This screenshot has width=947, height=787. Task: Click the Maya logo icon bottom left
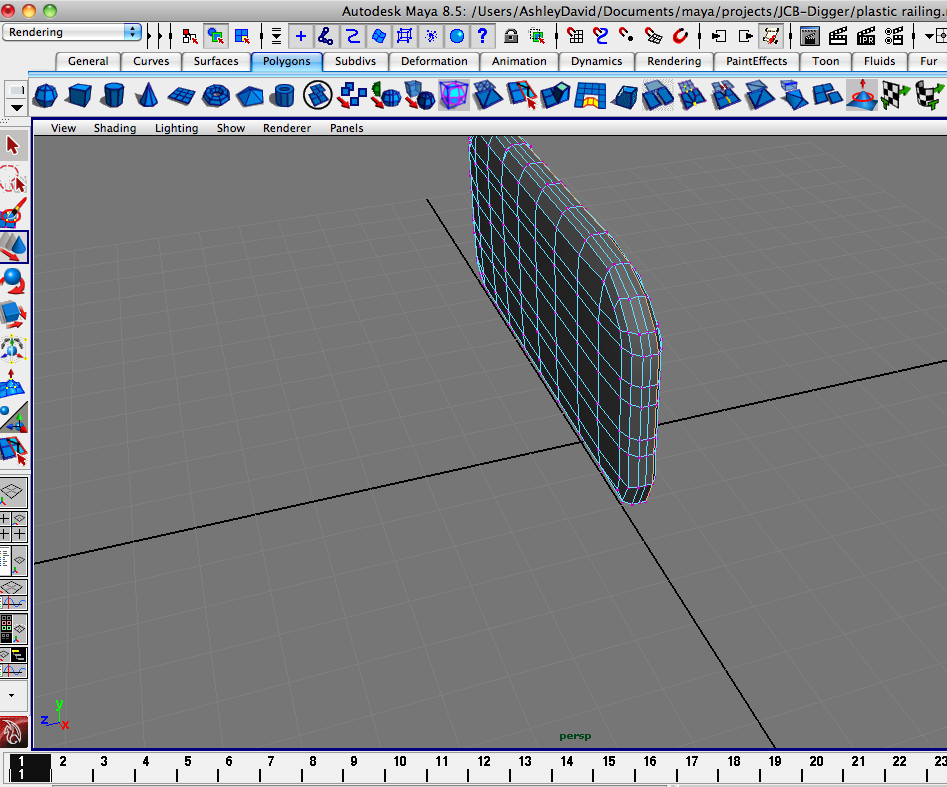coord(13,731)
